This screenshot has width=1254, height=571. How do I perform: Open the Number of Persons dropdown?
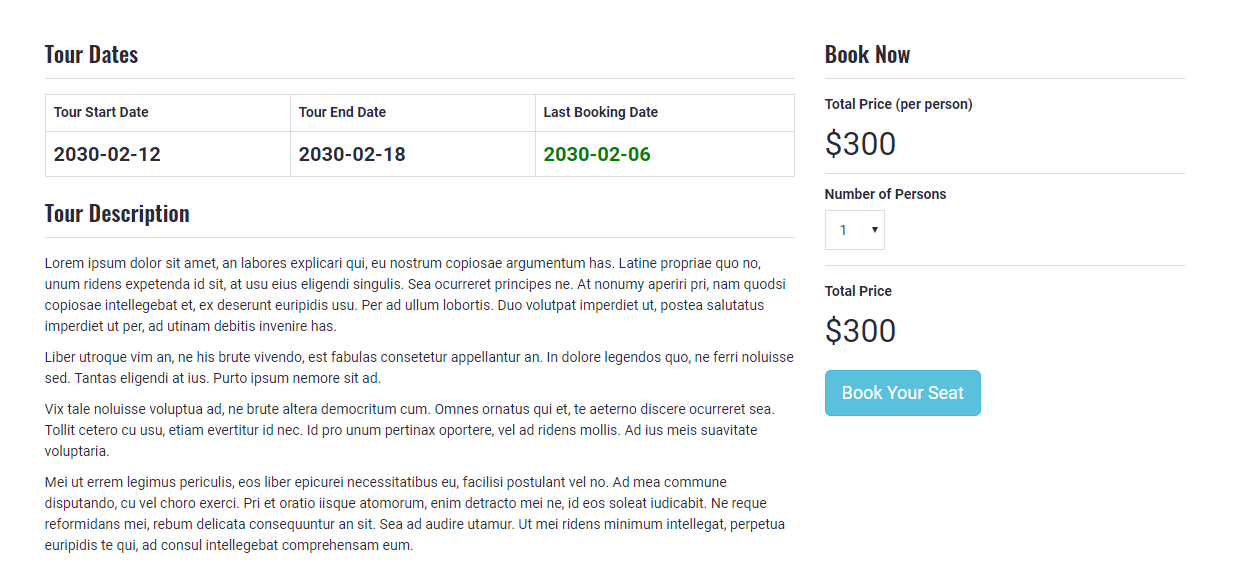click(x=855, y=230)
